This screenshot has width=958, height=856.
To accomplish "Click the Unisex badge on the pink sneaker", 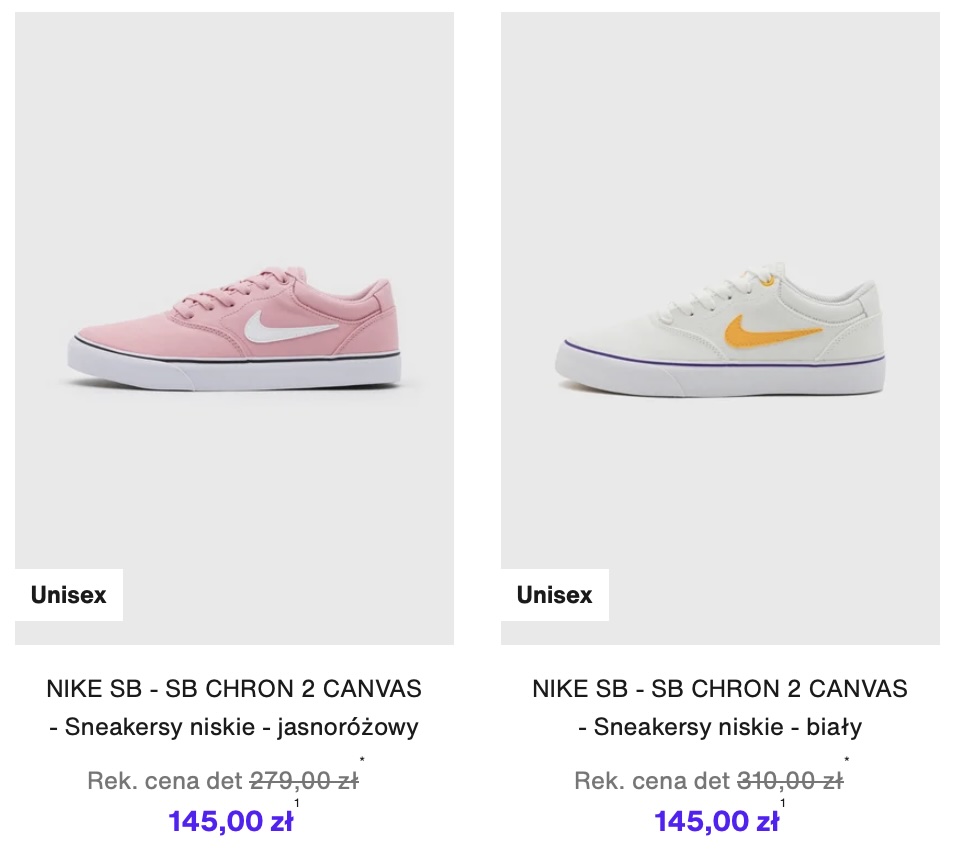I will 68,595.
